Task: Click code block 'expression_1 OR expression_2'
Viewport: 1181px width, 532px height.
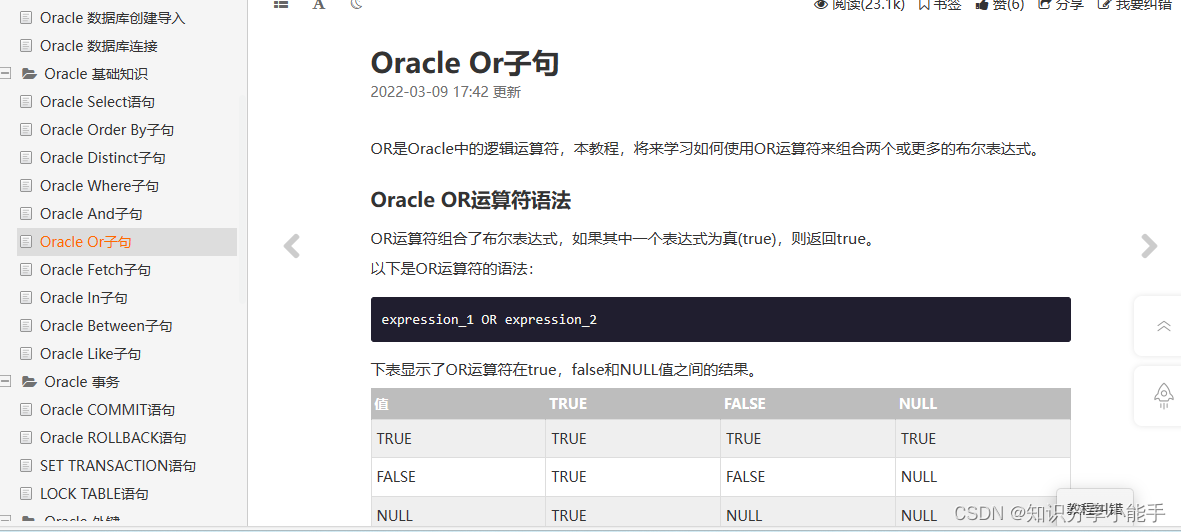Action: [721, 320]
